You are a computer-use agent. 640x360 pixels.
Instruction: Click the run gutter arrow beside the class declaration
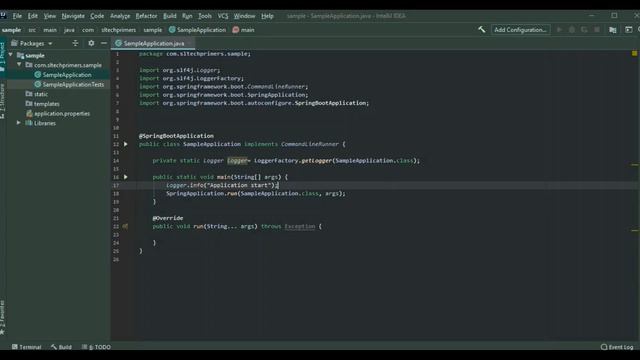(126, 144)
